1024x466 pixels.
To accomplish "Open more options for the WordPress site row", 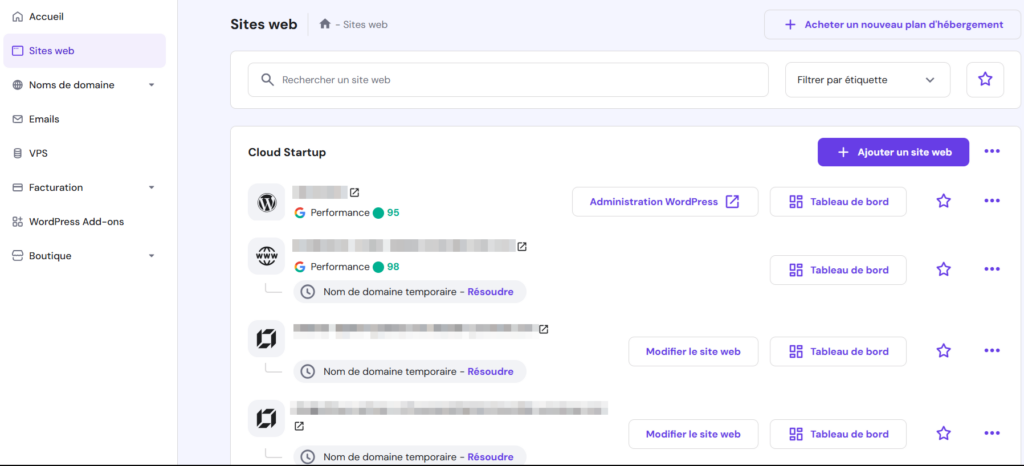I will click(x=991, y=201).
